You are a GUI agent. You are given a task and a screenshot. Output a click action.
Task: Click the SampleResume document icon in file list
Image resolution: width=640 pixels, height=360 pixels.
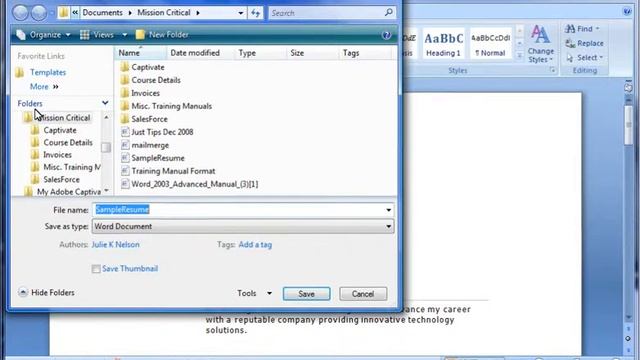tap(125, 158)
